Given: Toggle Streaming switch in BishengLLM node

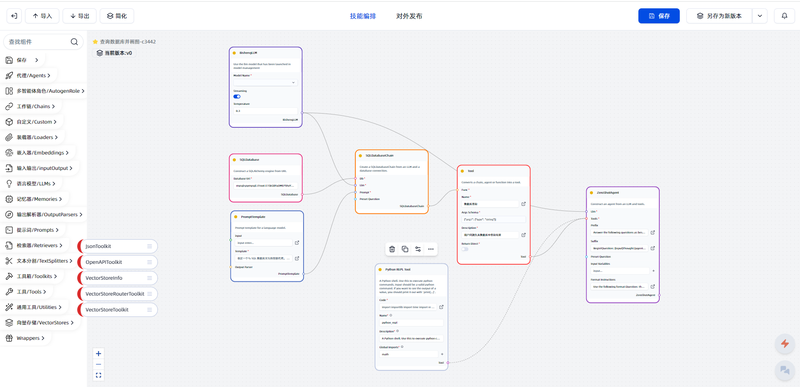Looking at the screenshot, I should tap(237, 96).
